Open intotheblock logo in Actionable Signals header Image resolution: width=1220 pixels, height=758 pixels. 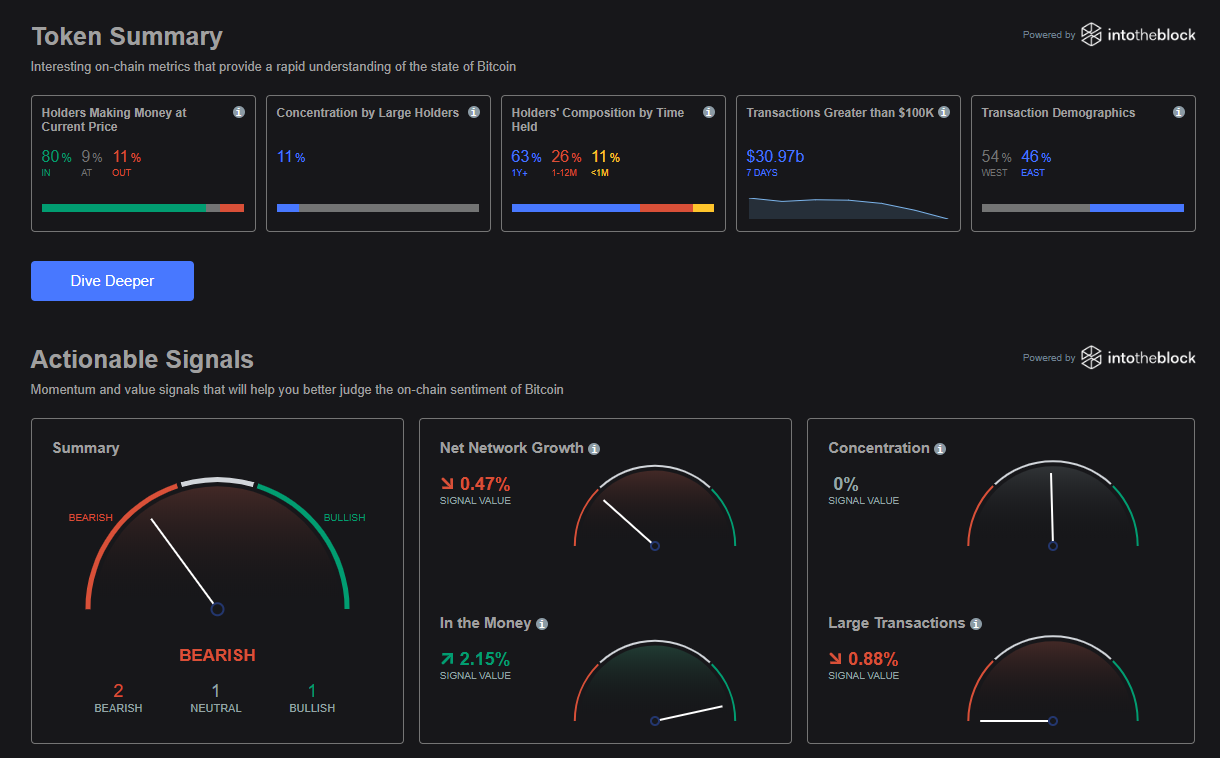click(x=1138, y=358)
